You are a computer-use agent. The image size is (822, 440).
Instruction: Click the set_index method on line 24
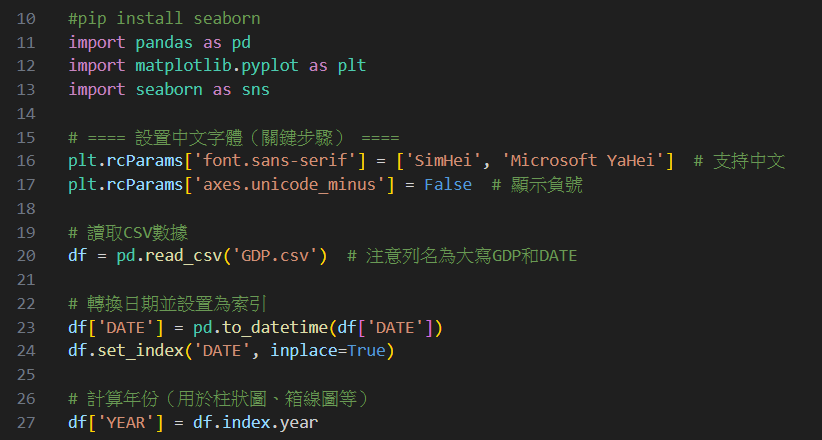coord(140,350)
